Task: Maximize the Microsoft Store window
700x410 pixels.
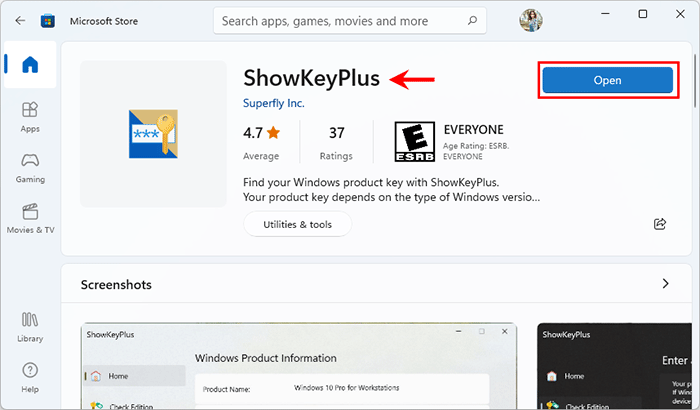Action: click(643, 14)
